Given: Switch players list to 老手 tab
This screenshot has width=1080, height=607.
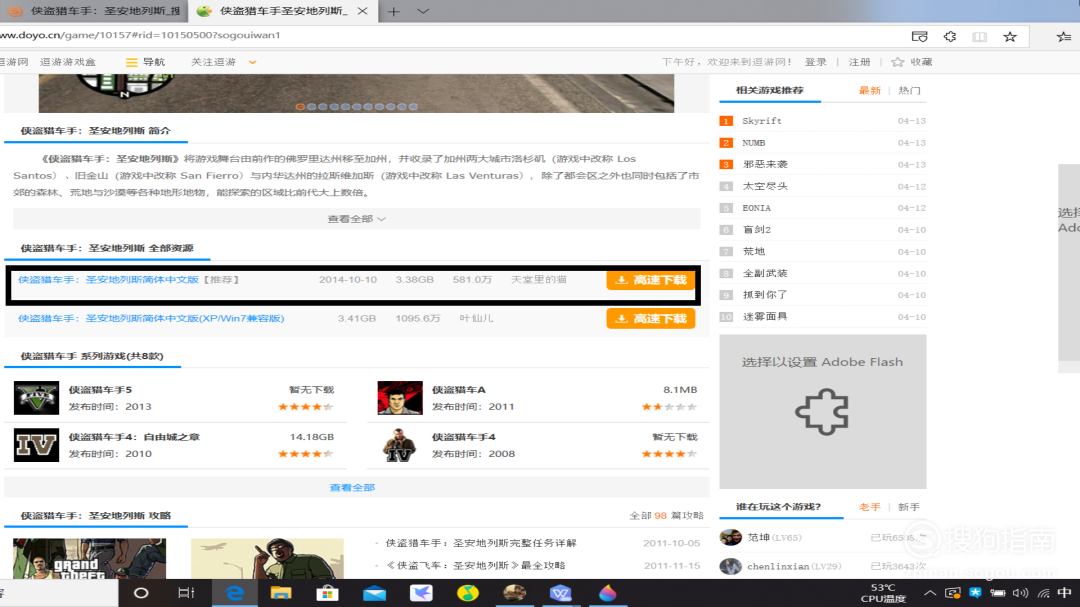Looking at the screenshot, I should [x=869, y=506].
